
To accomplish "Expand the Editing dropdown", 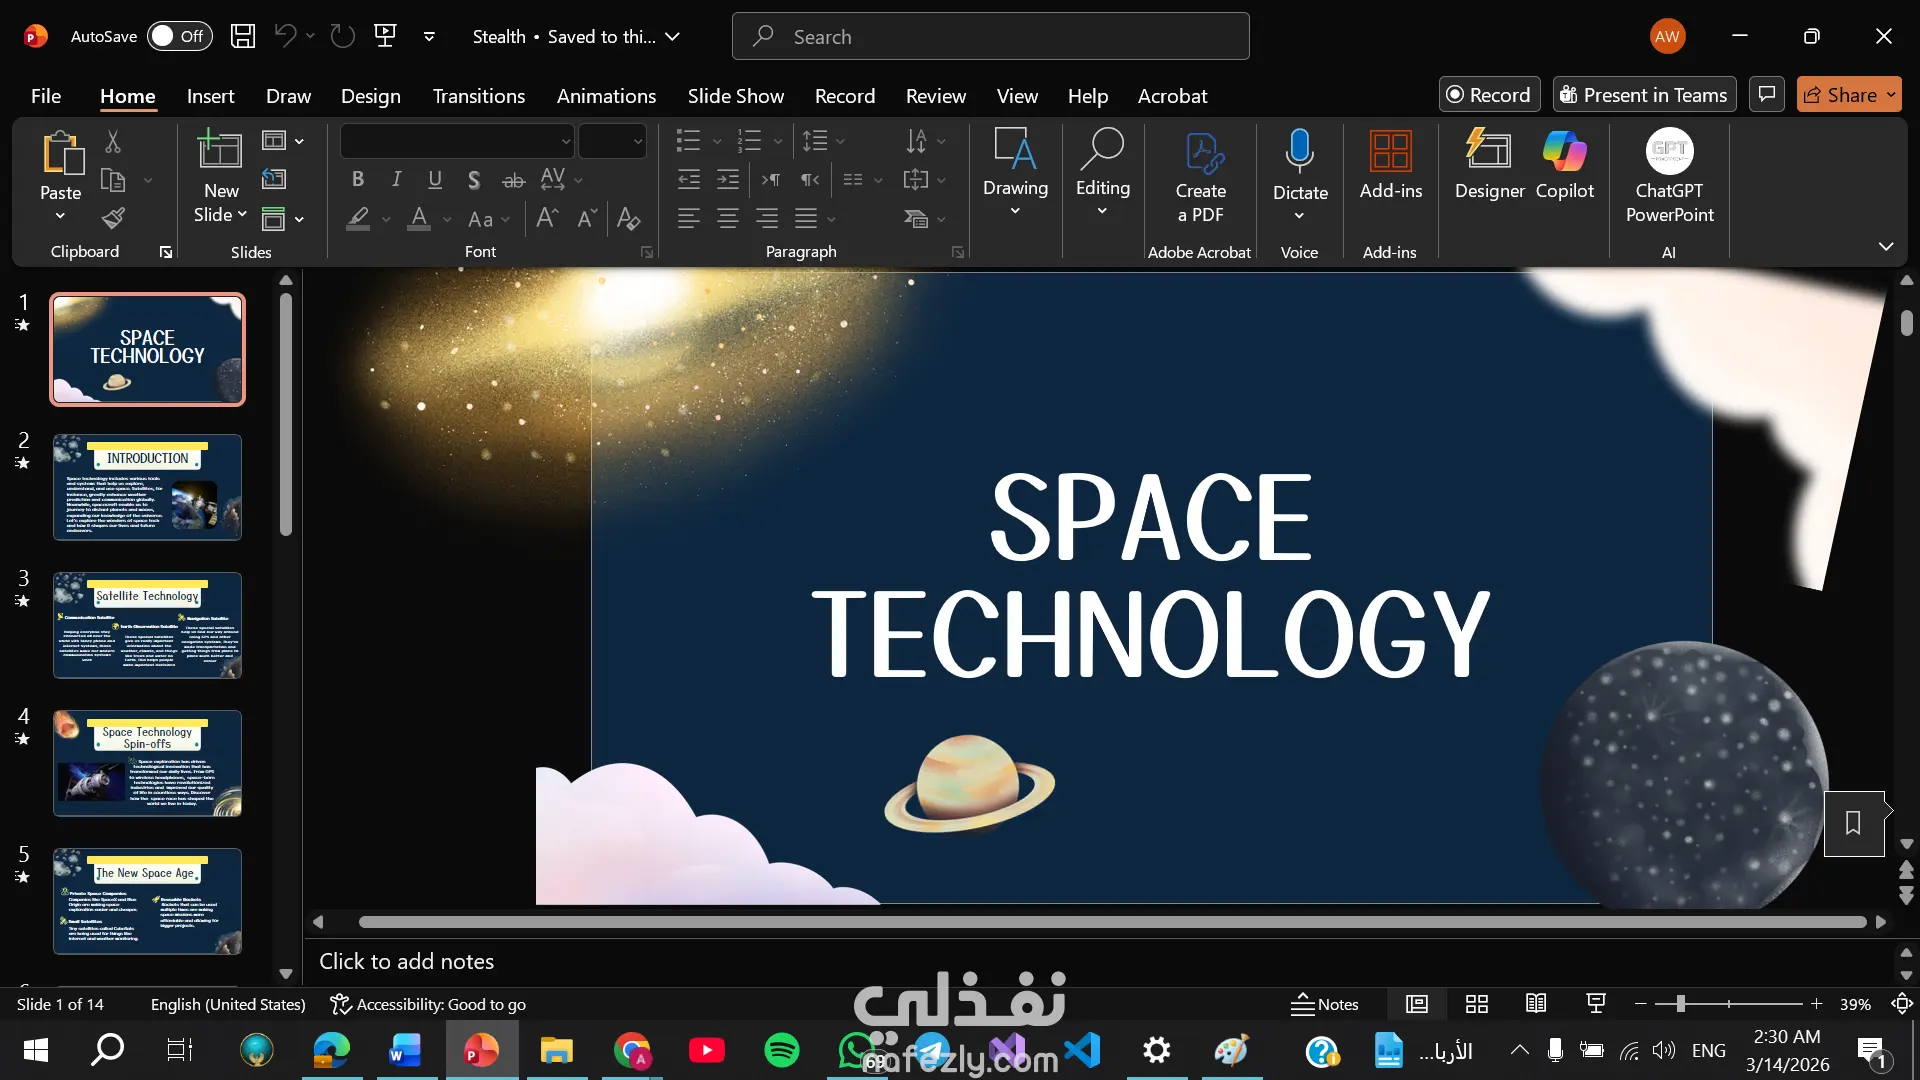I will [1102, 211].
